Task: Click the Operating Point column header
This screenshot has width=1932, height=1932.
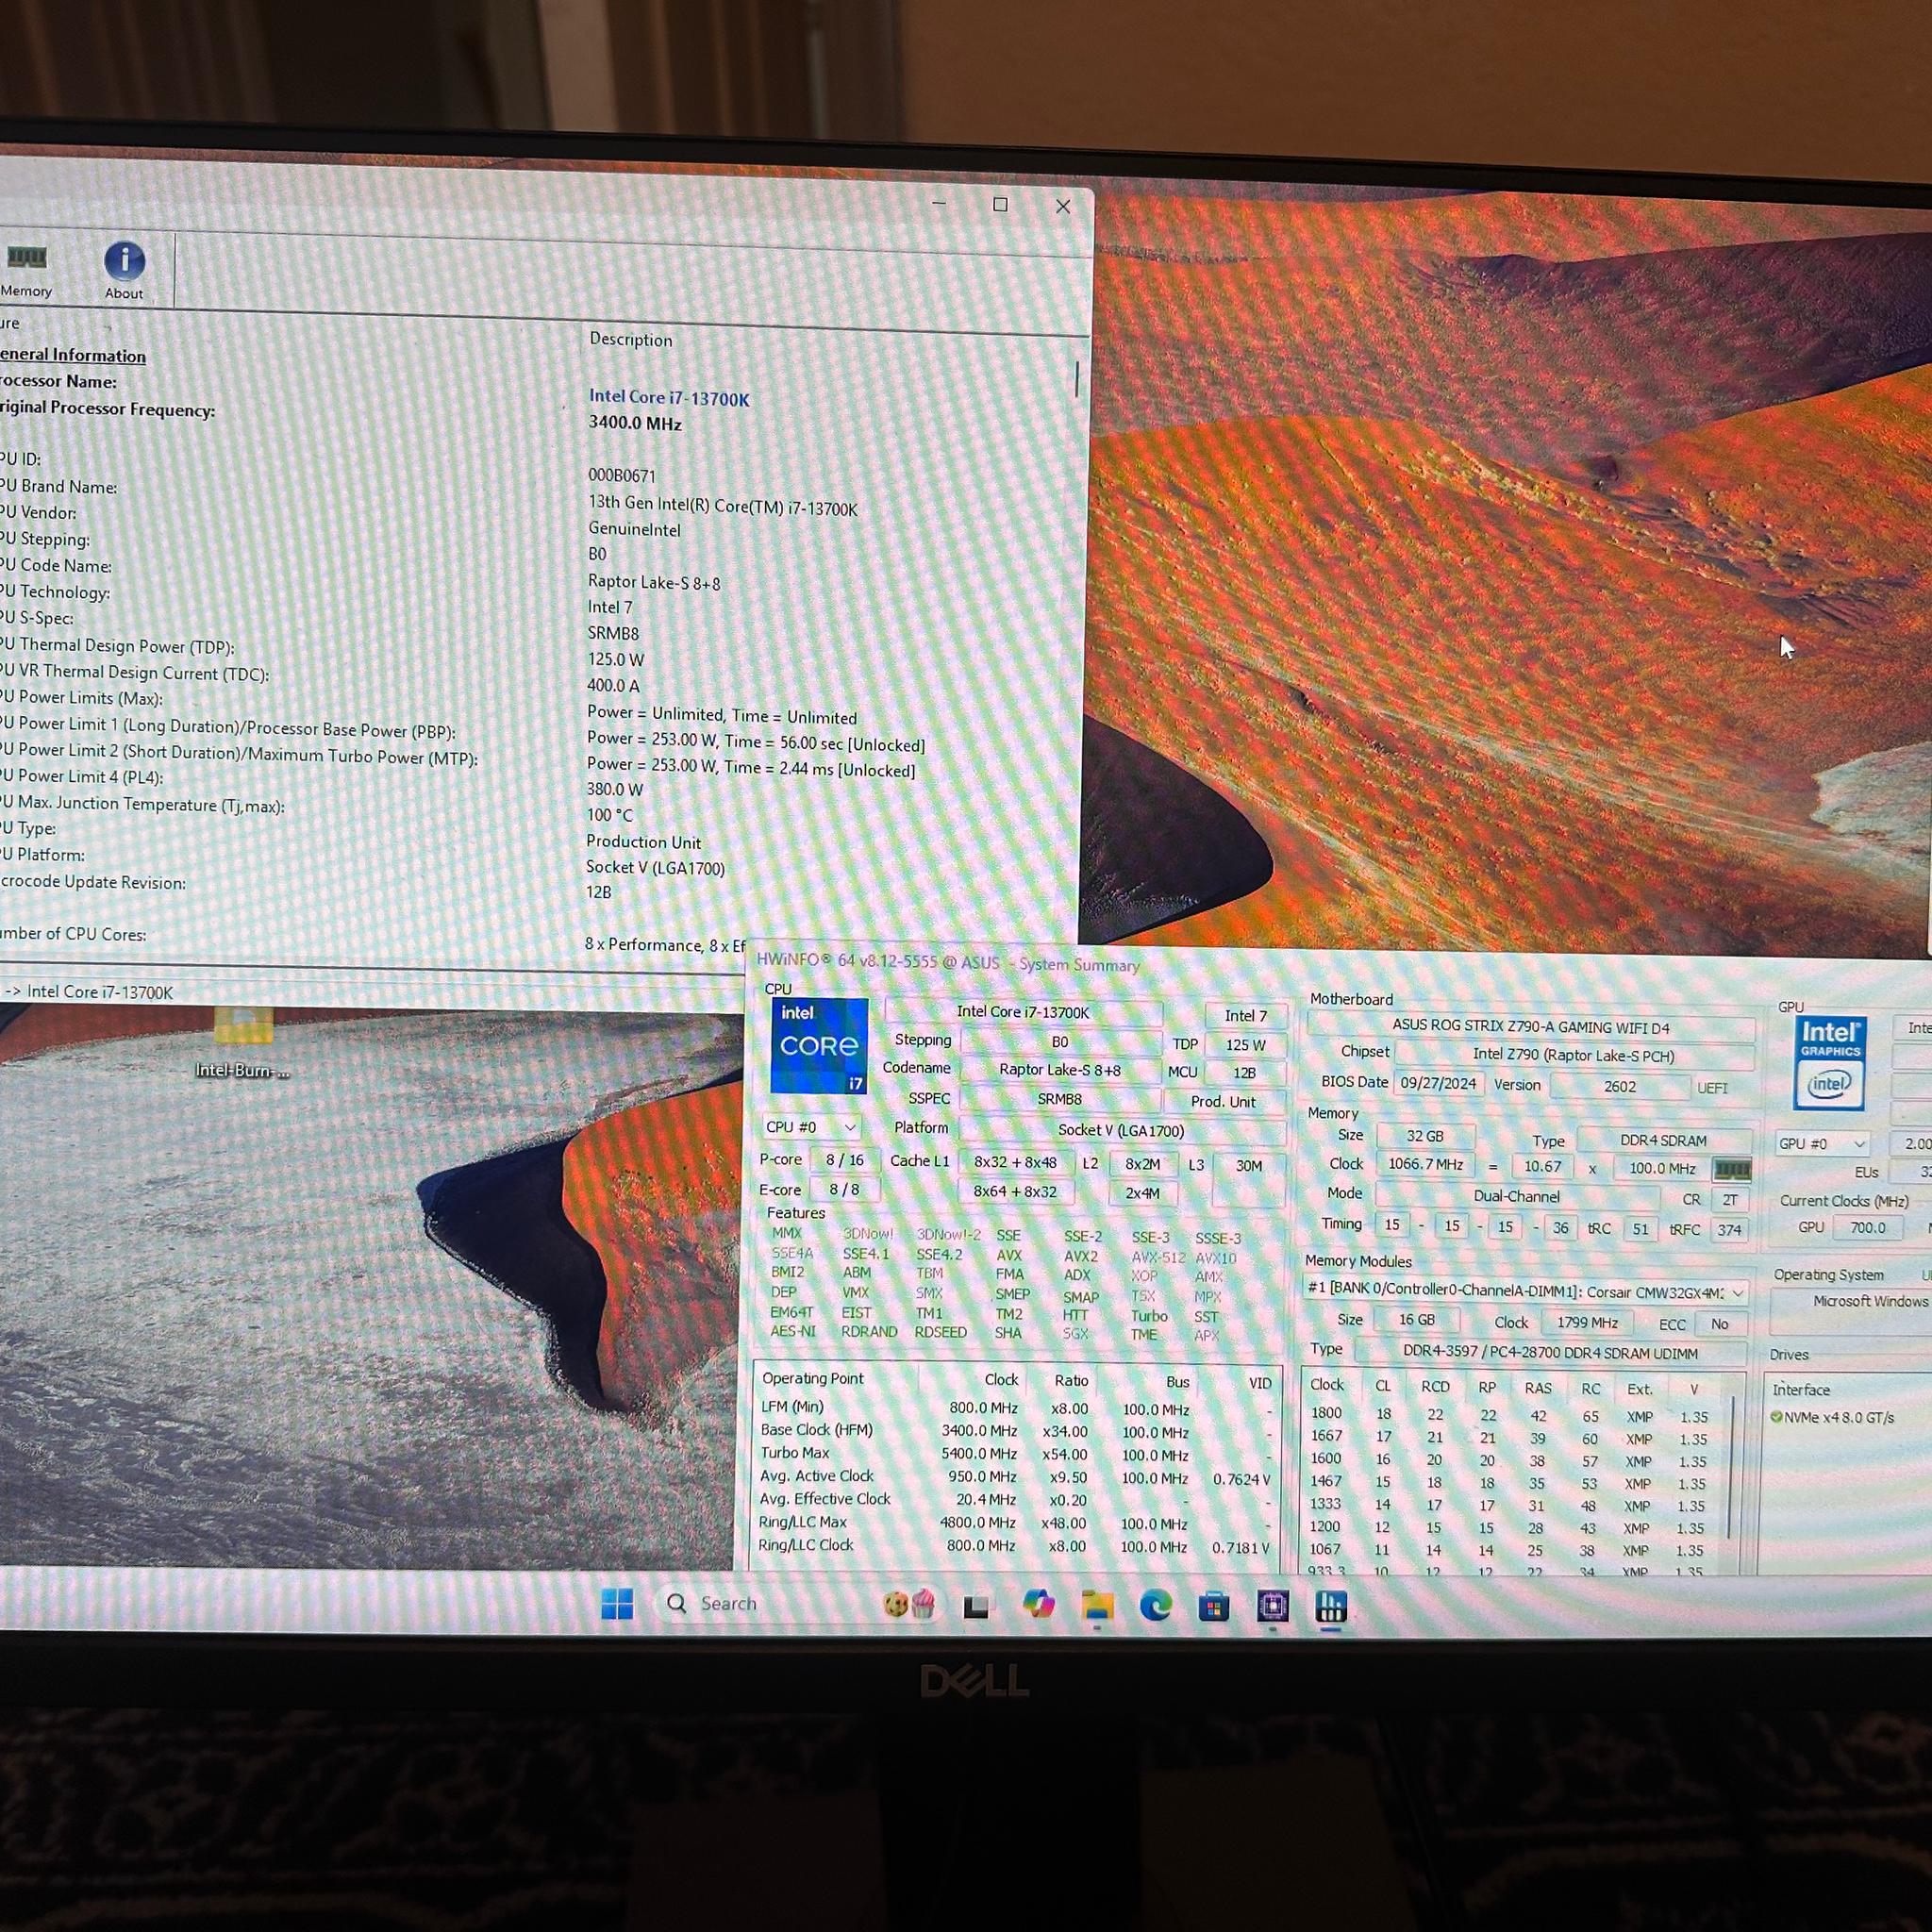Action: [812, 1378]
